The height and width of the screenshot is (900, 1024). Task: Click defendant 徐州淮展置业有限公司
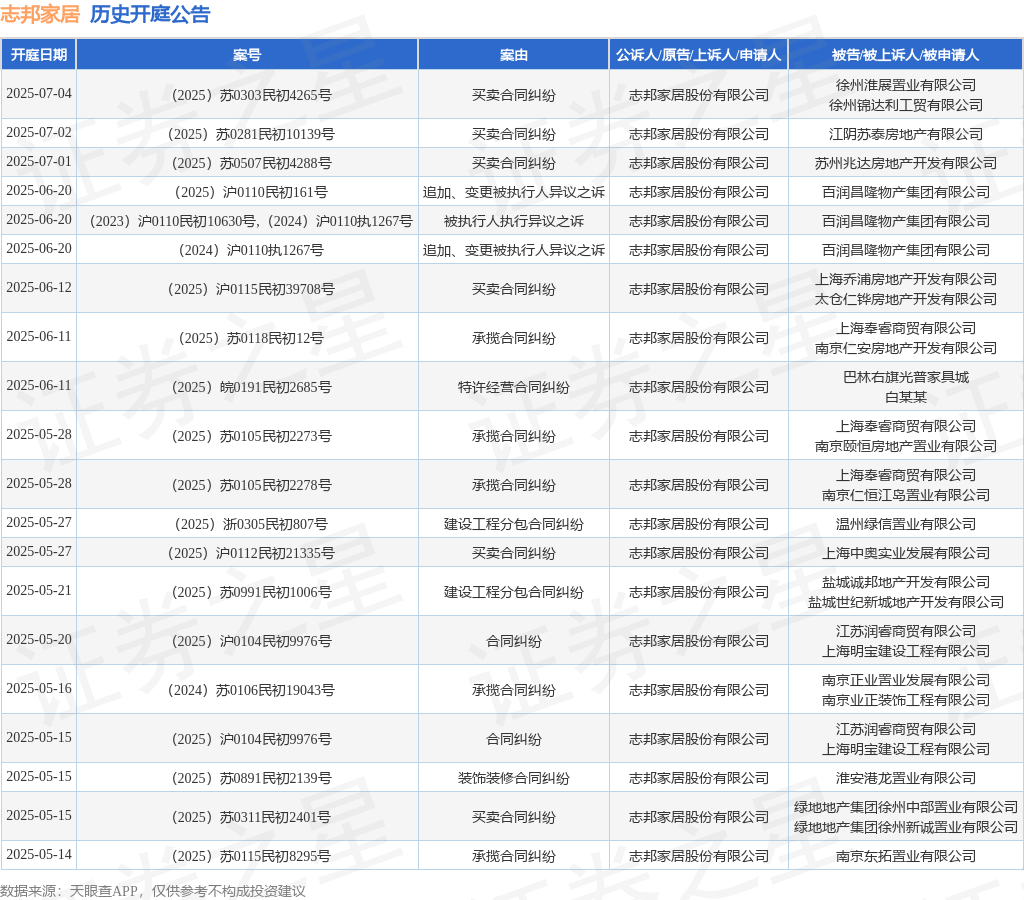(x=905, y=85)
